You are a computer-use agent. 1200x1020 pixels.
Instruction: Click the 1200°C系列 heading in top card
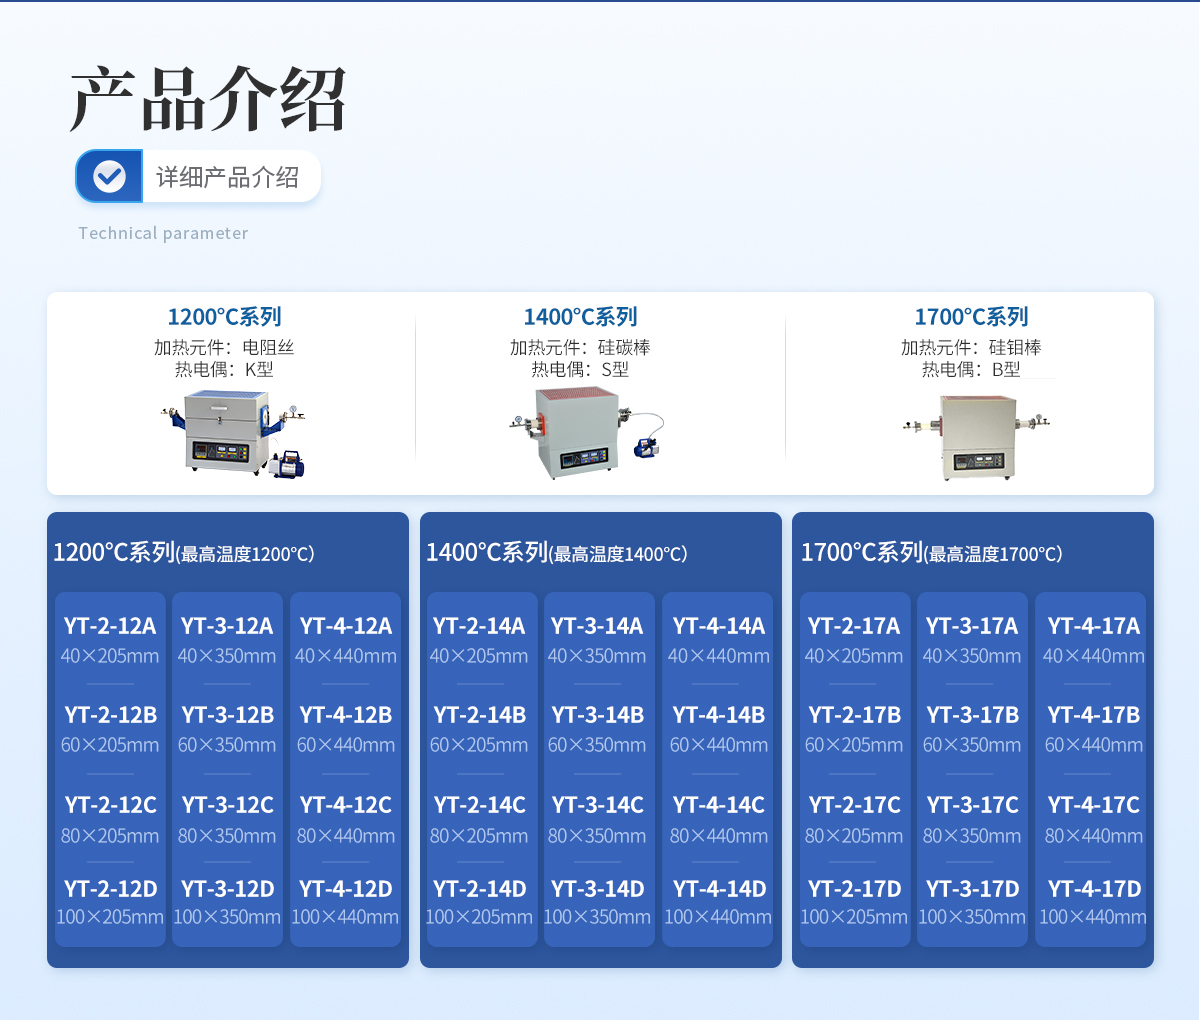(x=224, y=317)
